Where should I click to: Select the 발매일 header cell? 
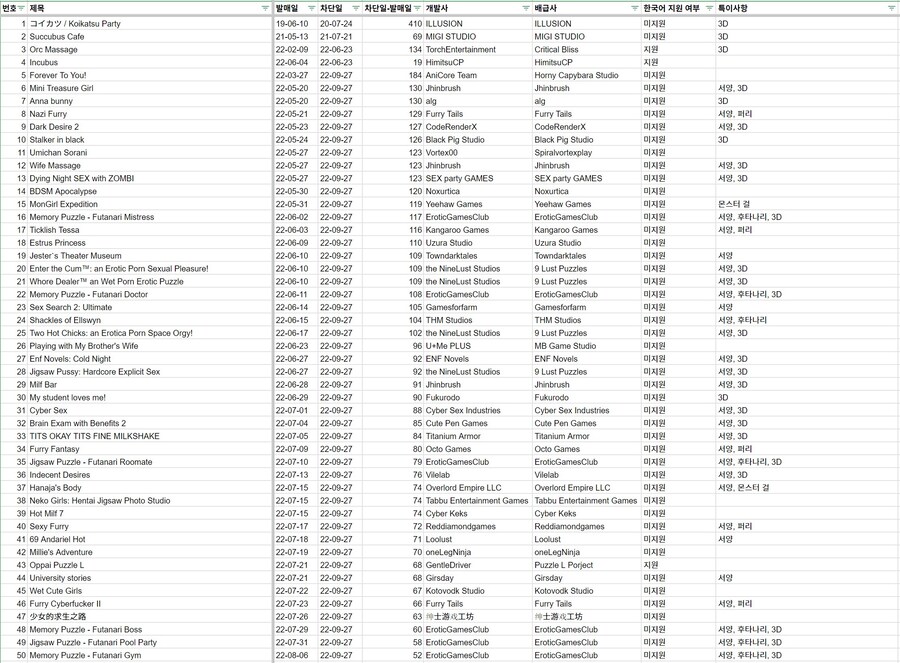[296, 8]
